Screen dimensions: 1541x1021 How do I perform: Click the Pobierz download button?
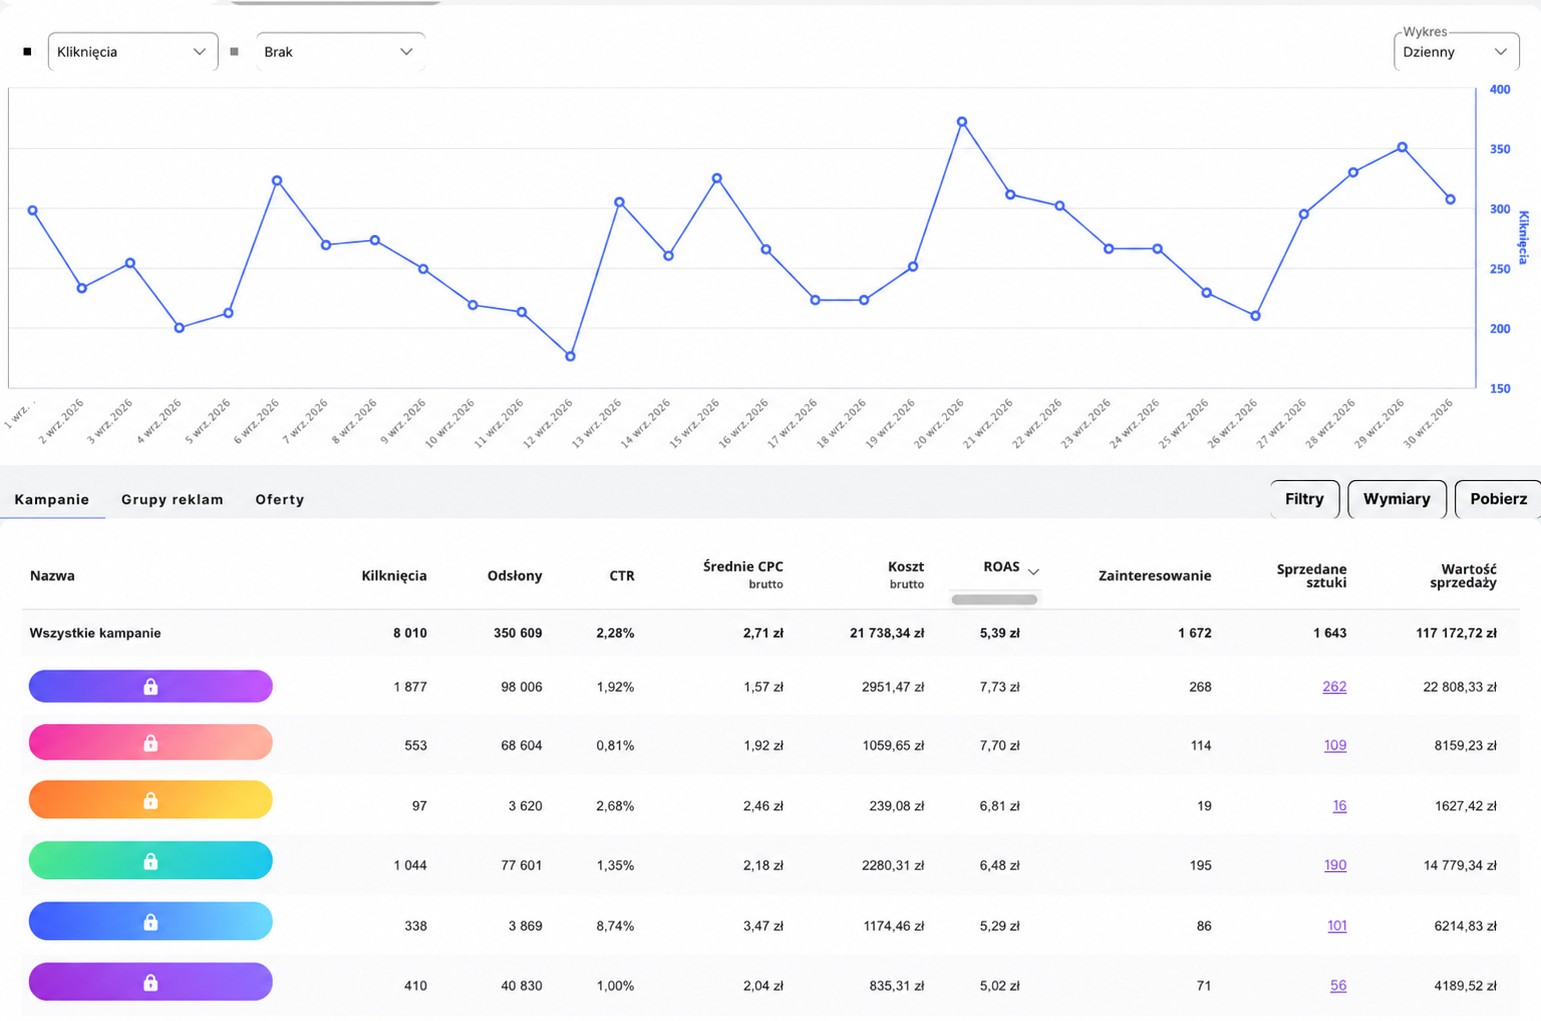tap(1498, 499)
